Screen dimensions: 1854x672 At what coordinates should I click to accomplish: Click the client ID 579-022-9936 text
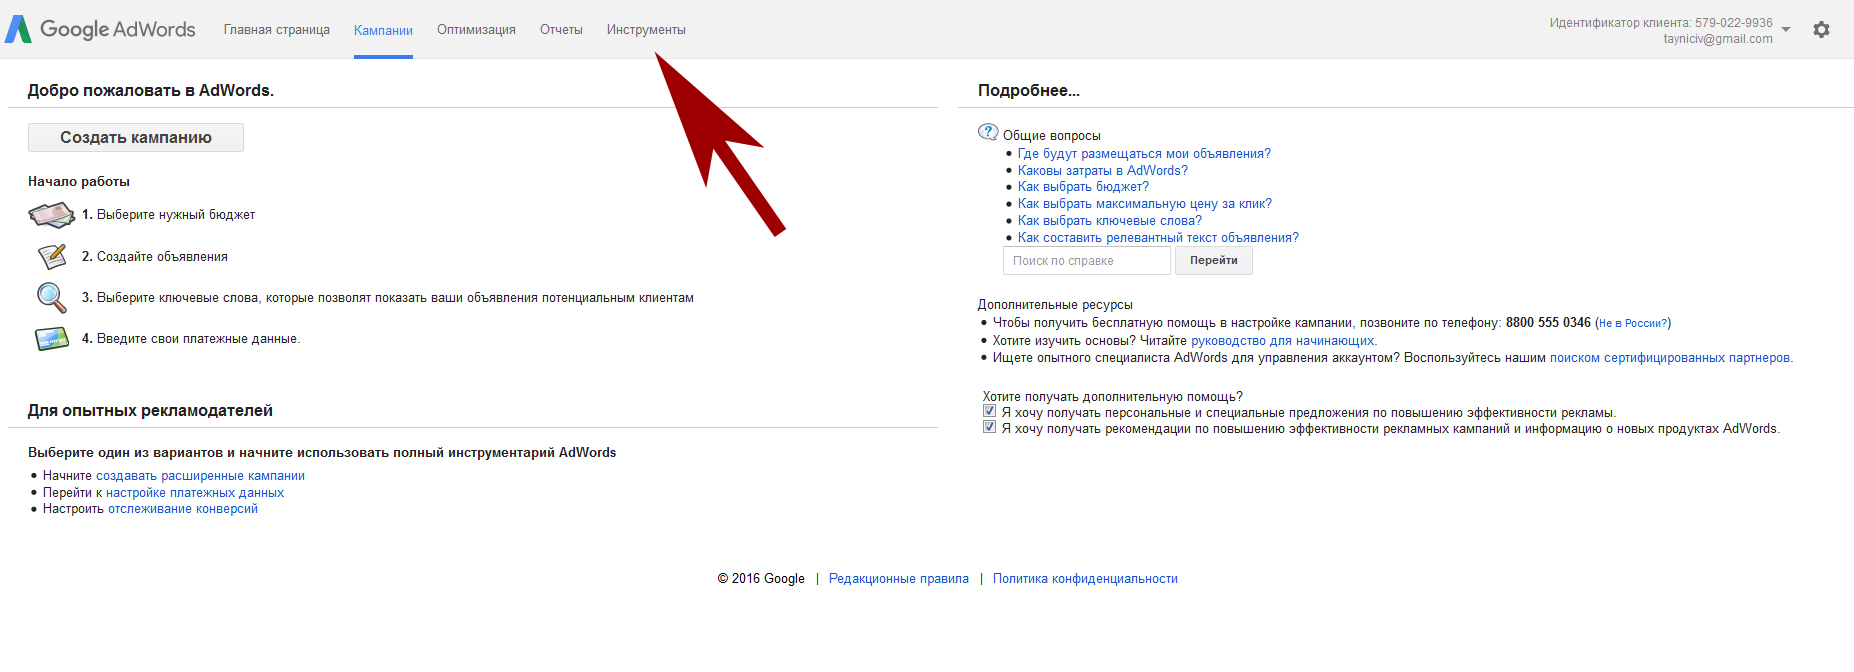[x=1734, y=23]
